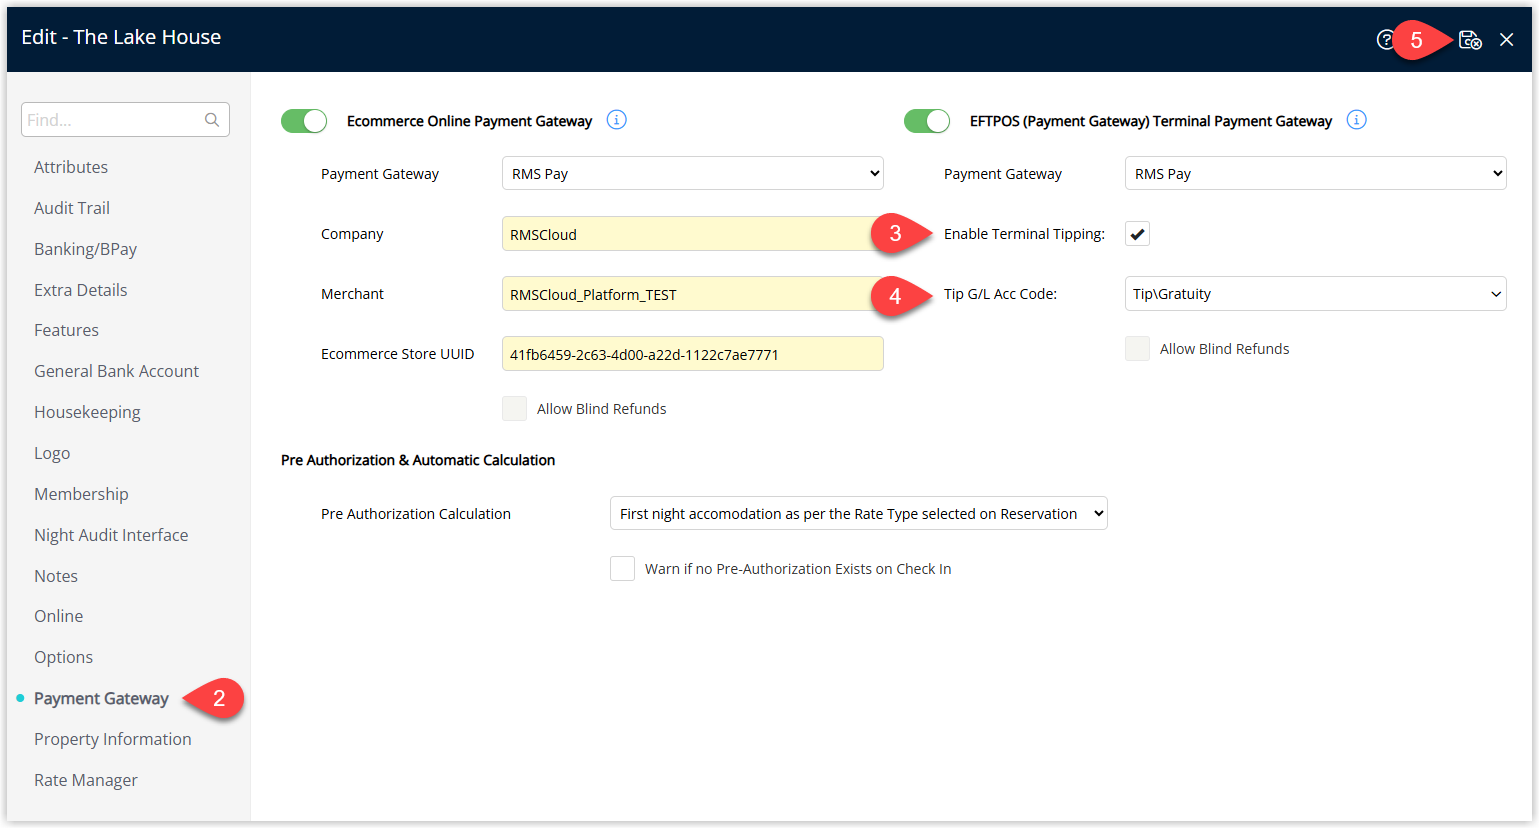Click the Company field RMSCloud
Viewport: 1540px width, 829px height.
tap(693, 234)
